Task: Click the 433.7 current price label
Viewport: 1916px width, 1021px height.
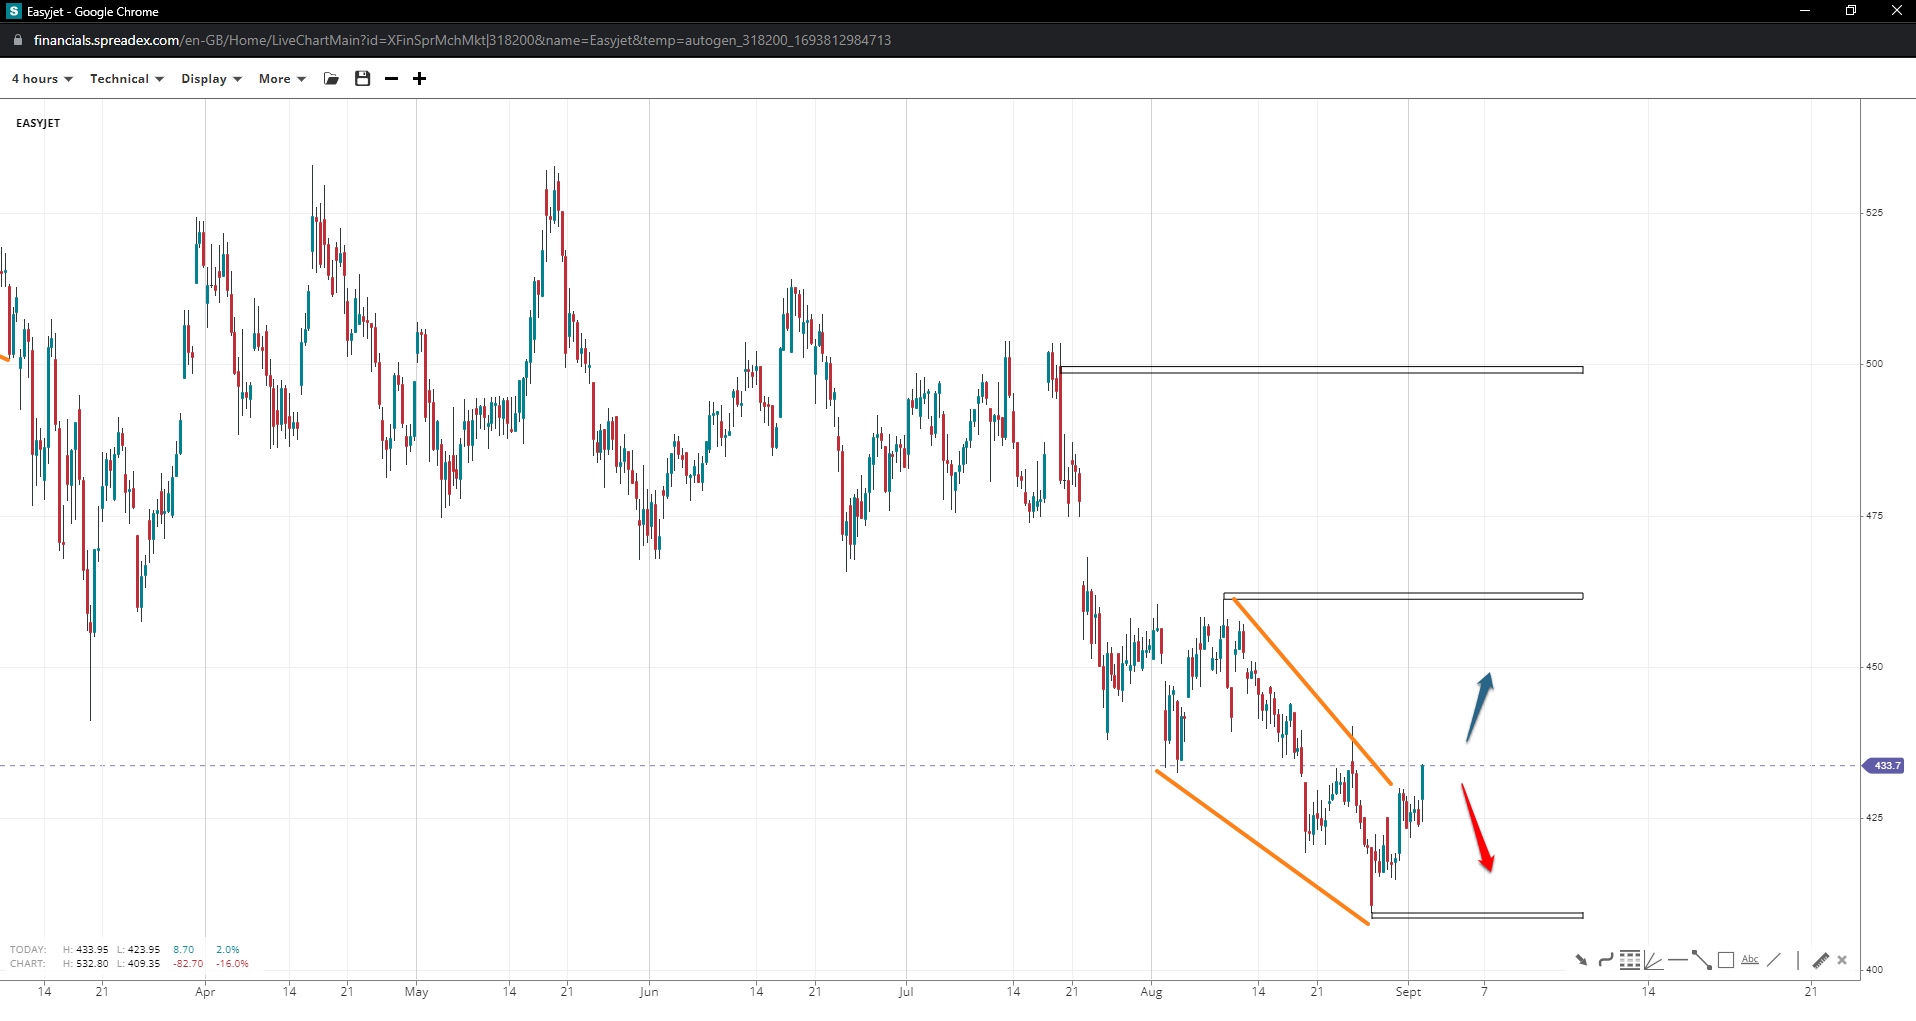Action: 1886,766
